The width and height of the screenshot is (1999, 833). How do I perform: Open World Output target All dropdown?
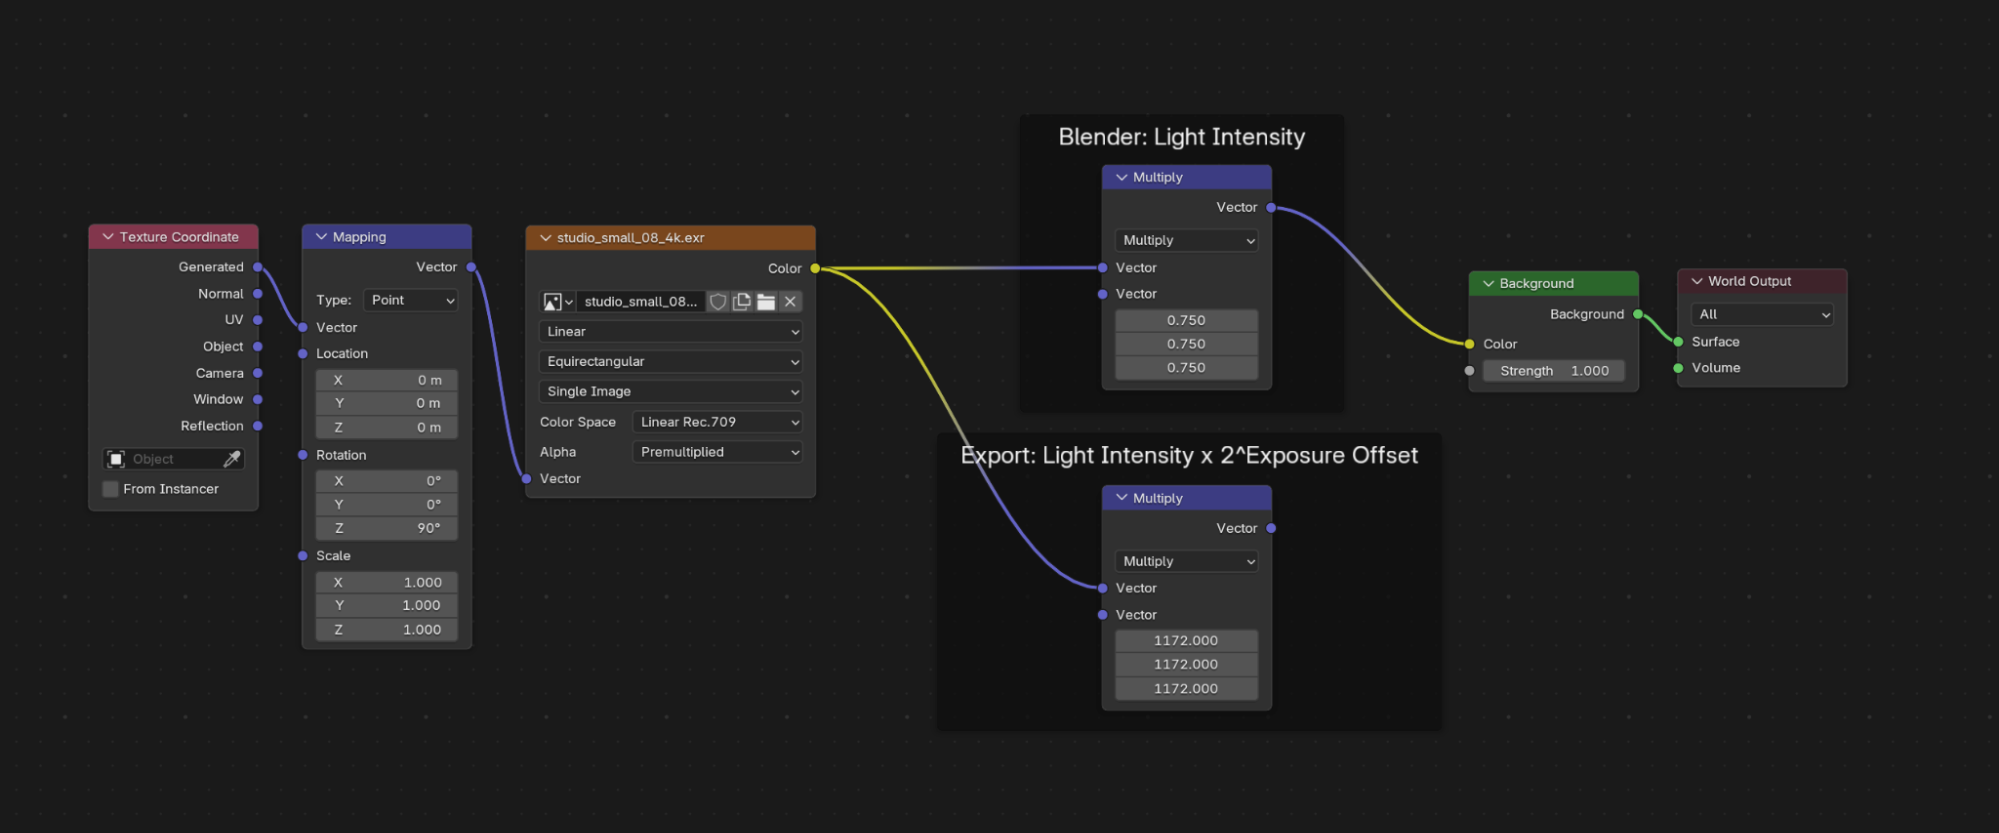point(1762,314)
